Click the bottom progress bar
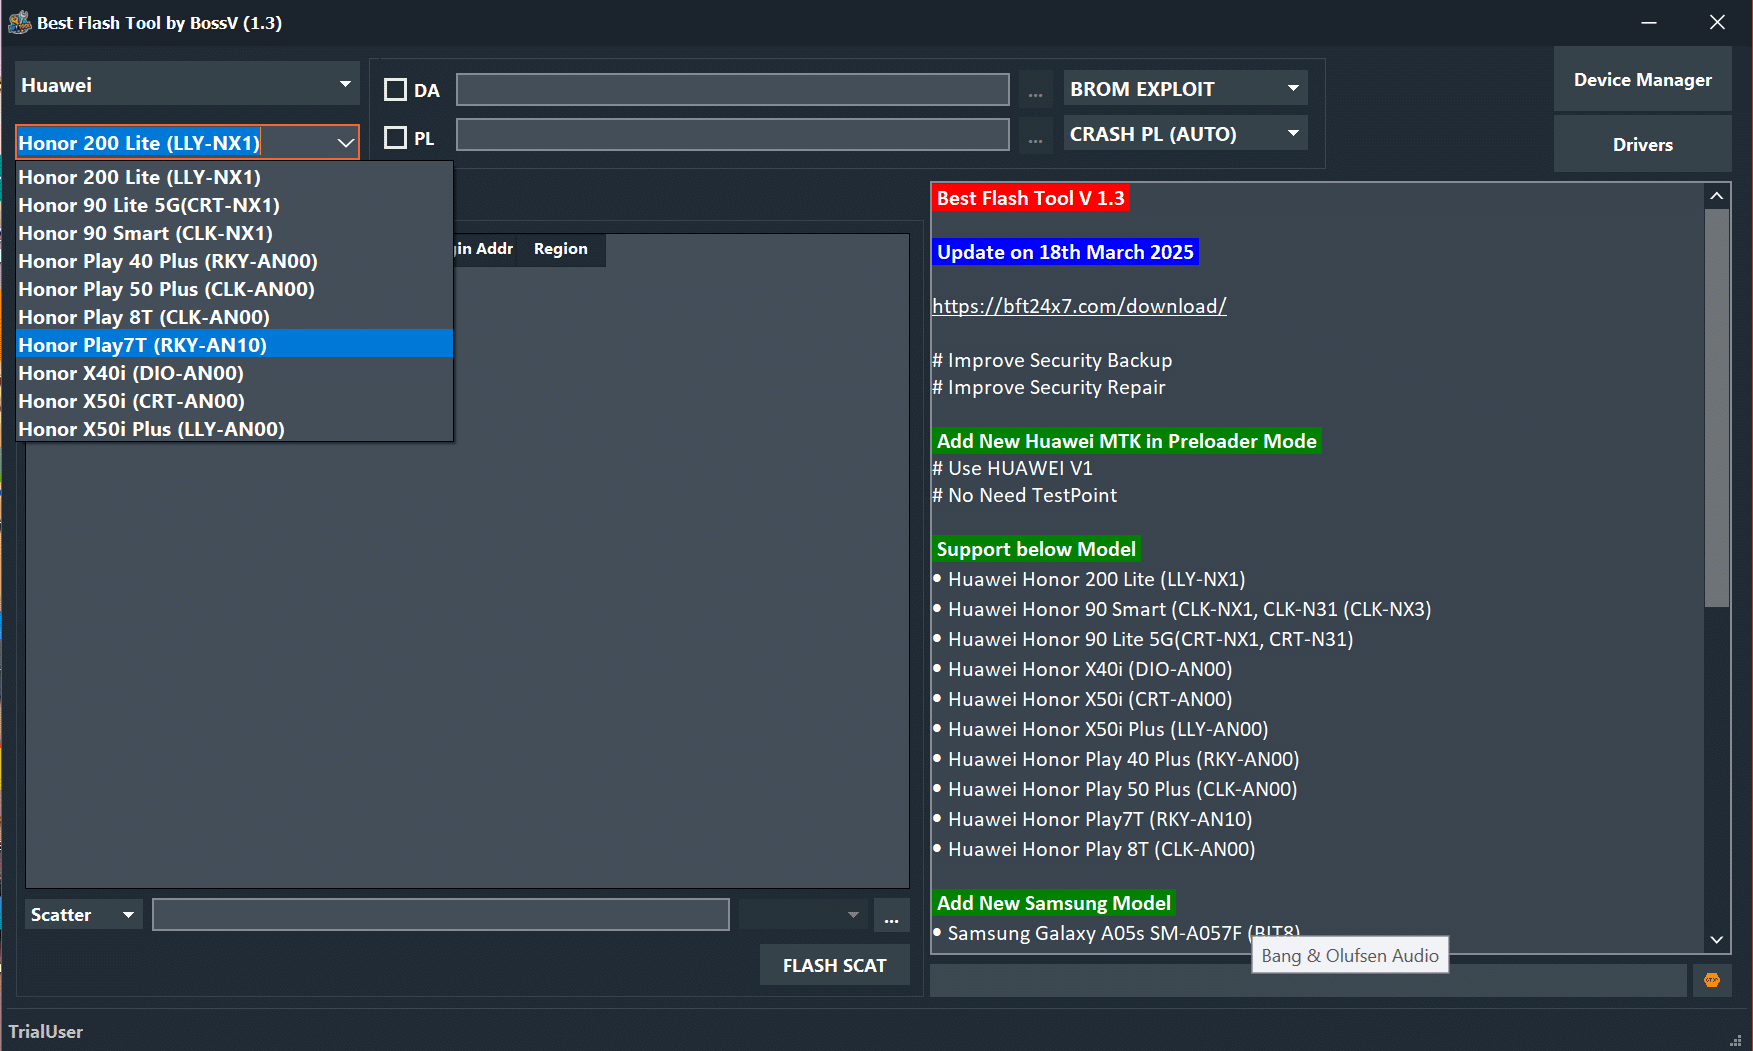1753x1051 pixels. click(1308, 980)
